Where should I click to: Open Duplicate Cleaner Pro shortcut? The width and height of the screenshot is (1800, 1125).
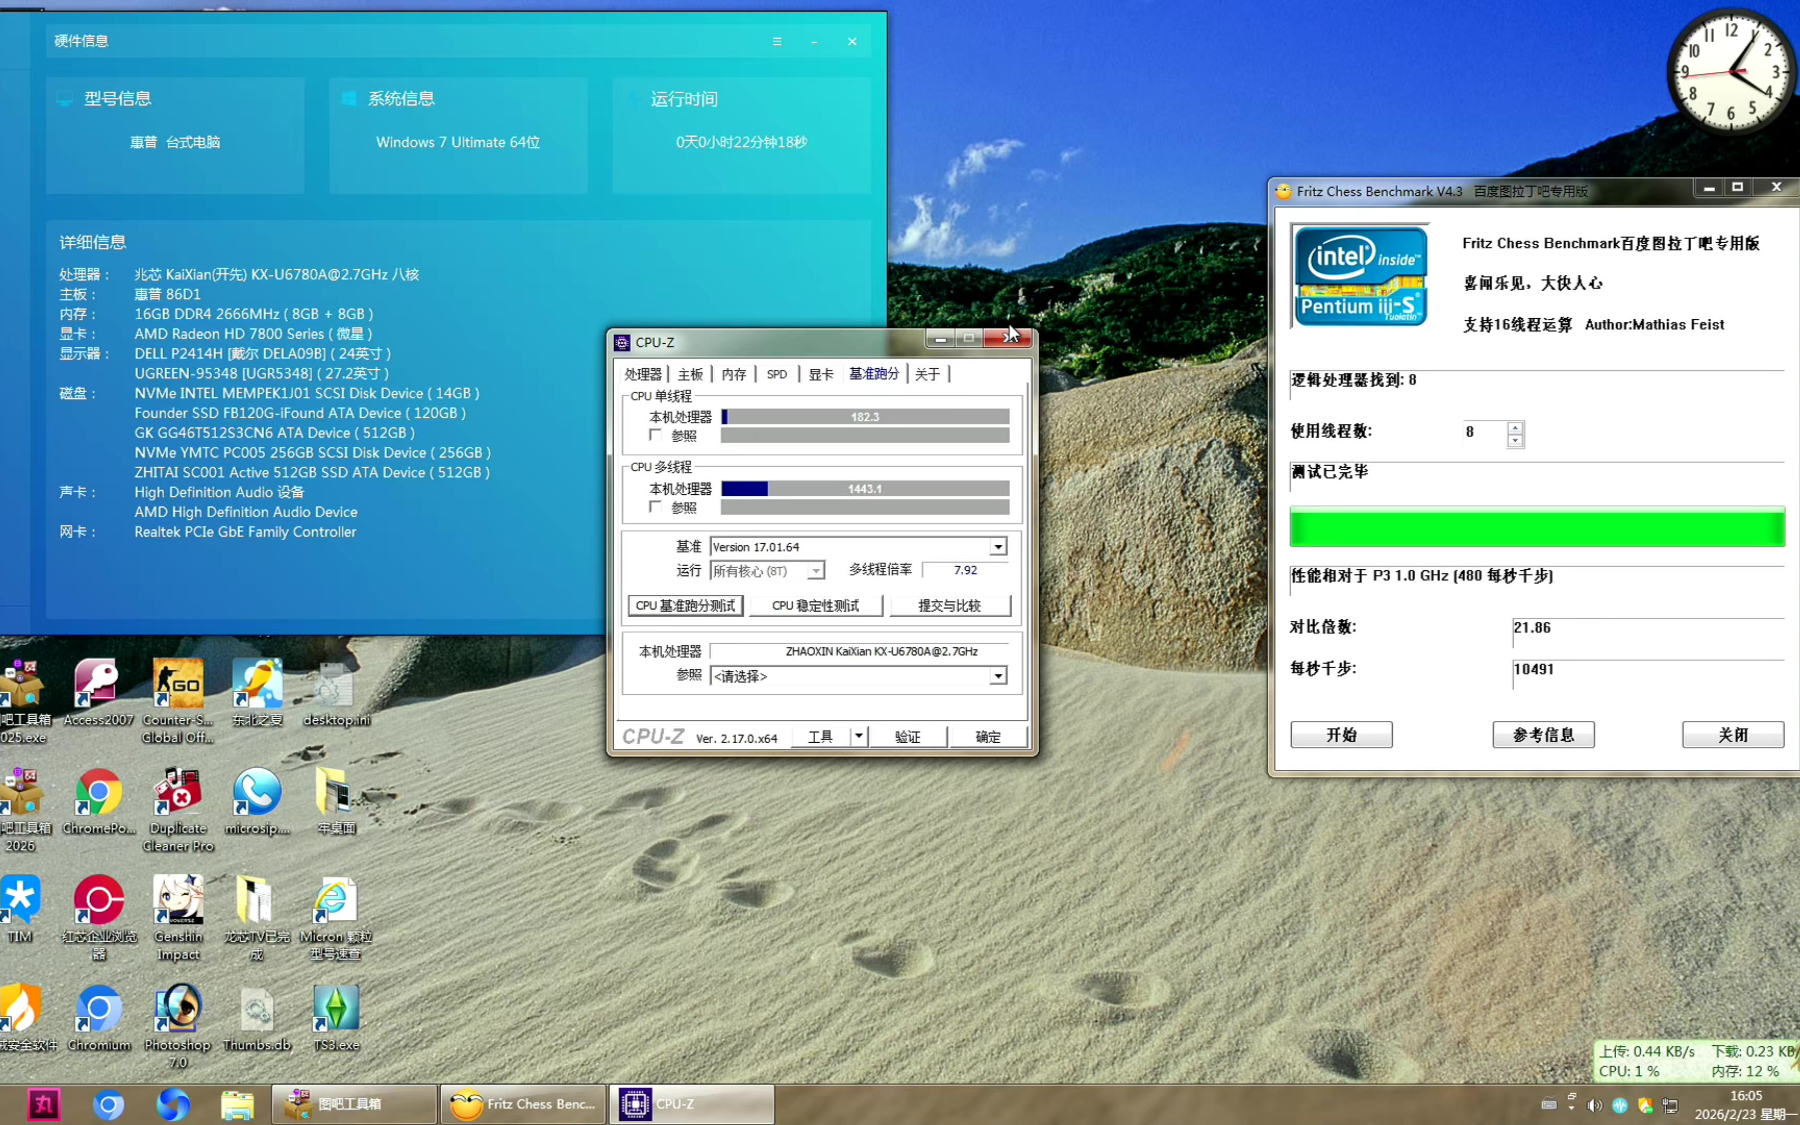(x=178, y=796)
